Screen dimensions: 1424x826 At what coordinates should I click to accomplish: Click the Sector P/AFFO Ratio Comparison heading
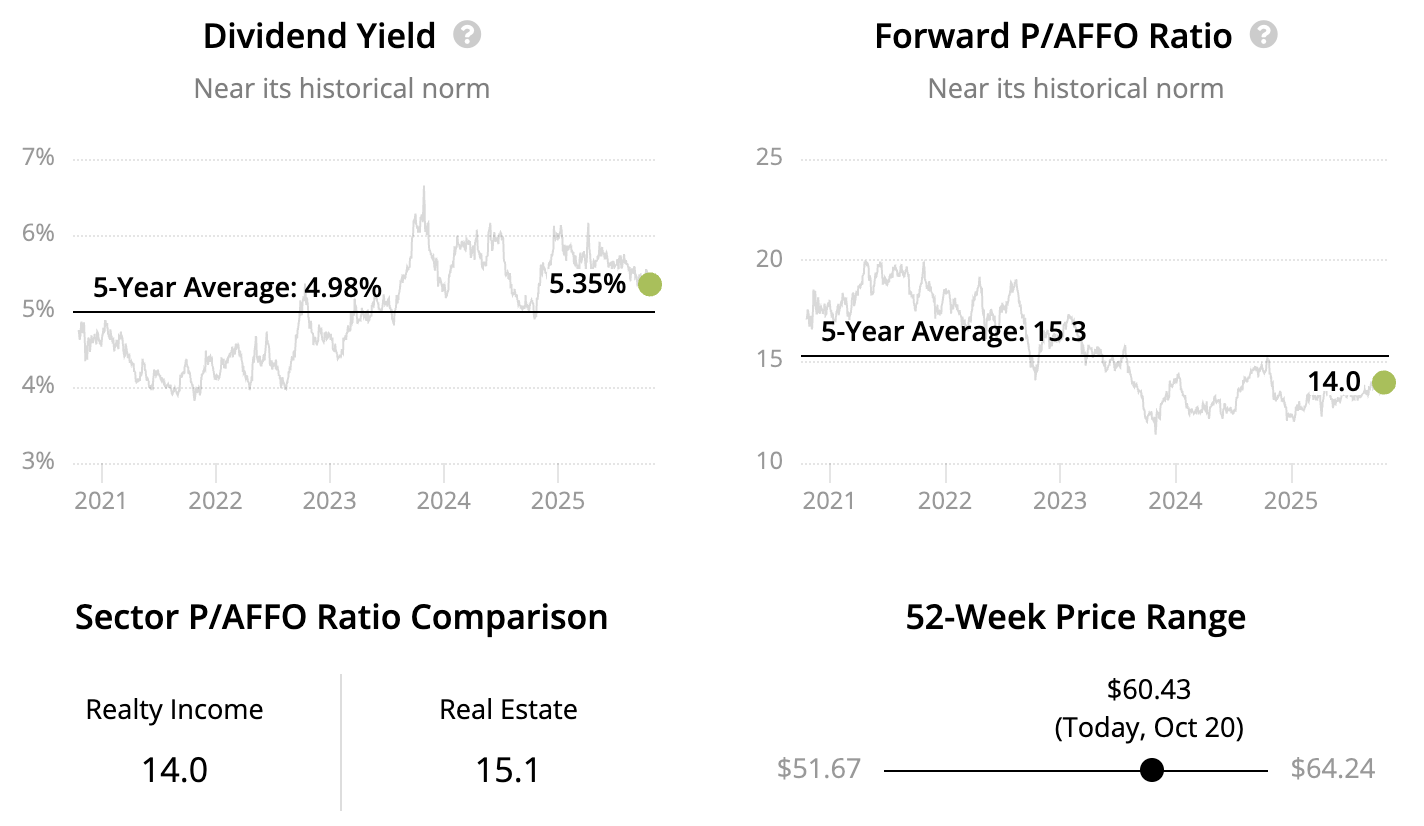point(341,617)
